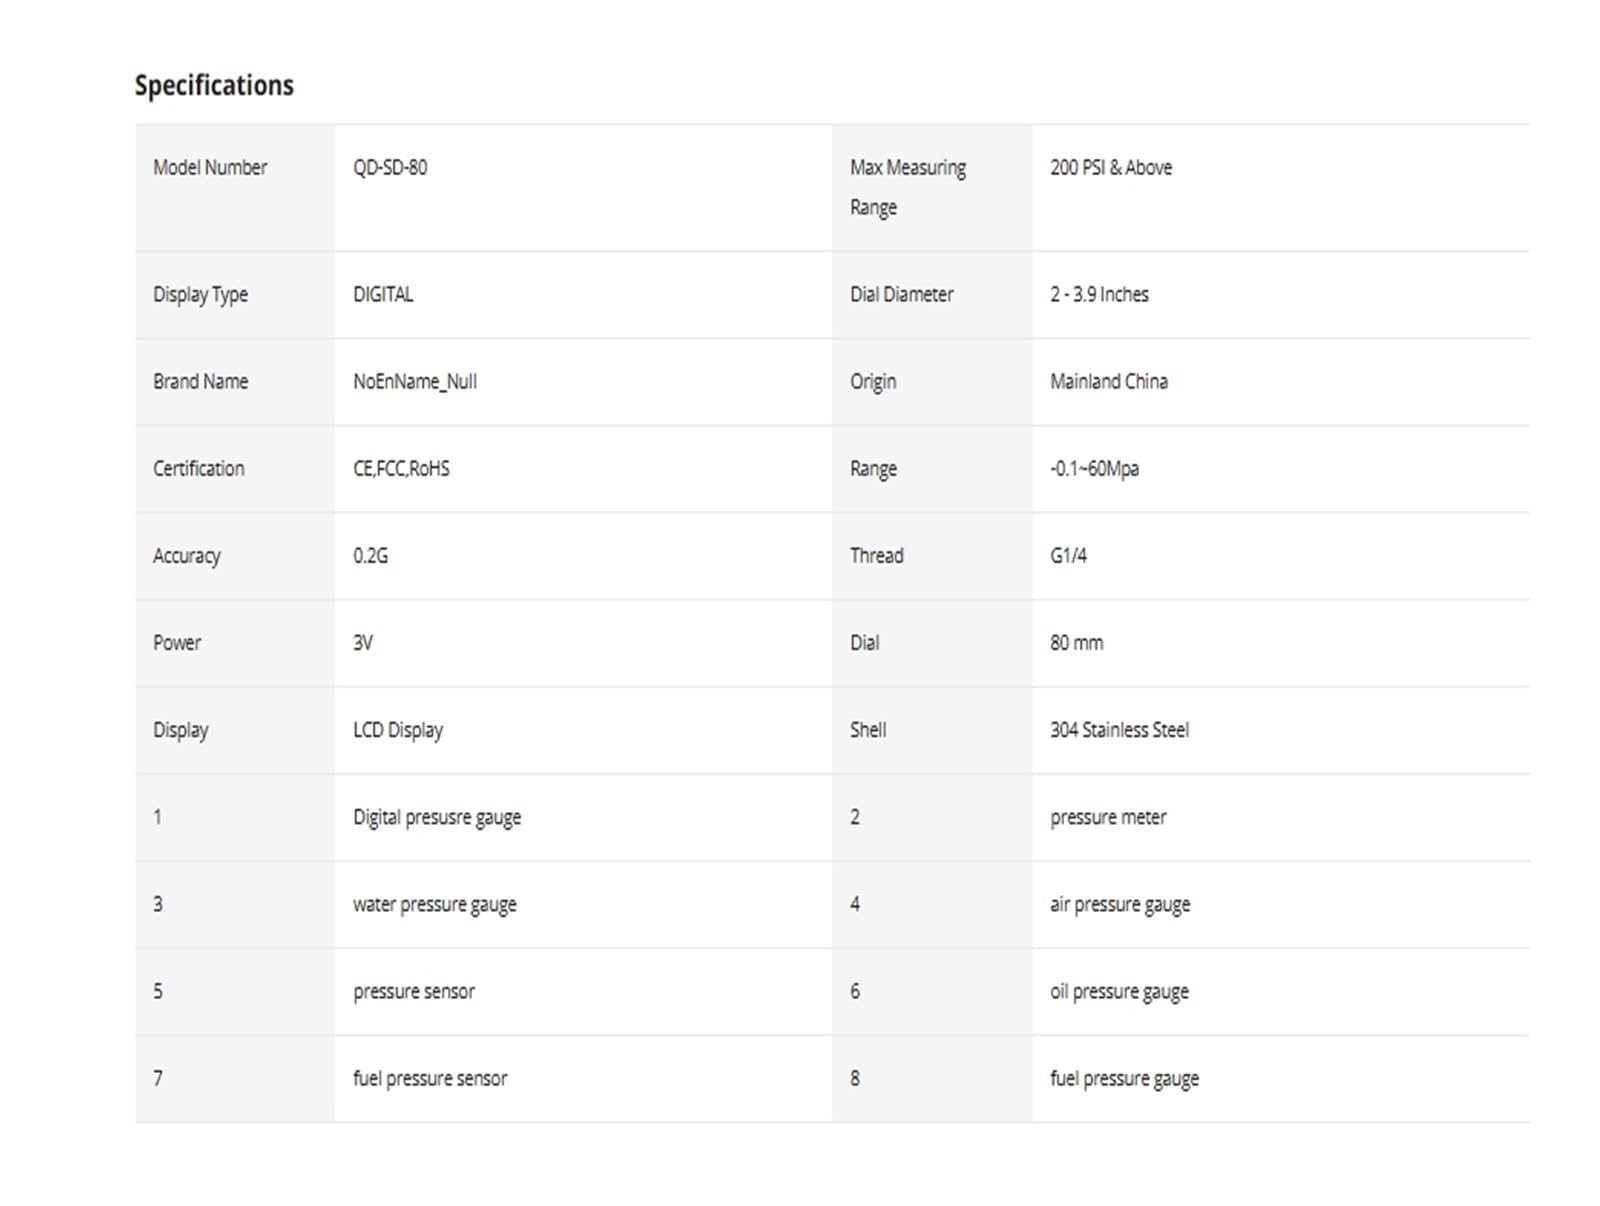Select the QD-SD-80 model number value
This screenshot has width=1600, height=1206.
coord(390,167)
